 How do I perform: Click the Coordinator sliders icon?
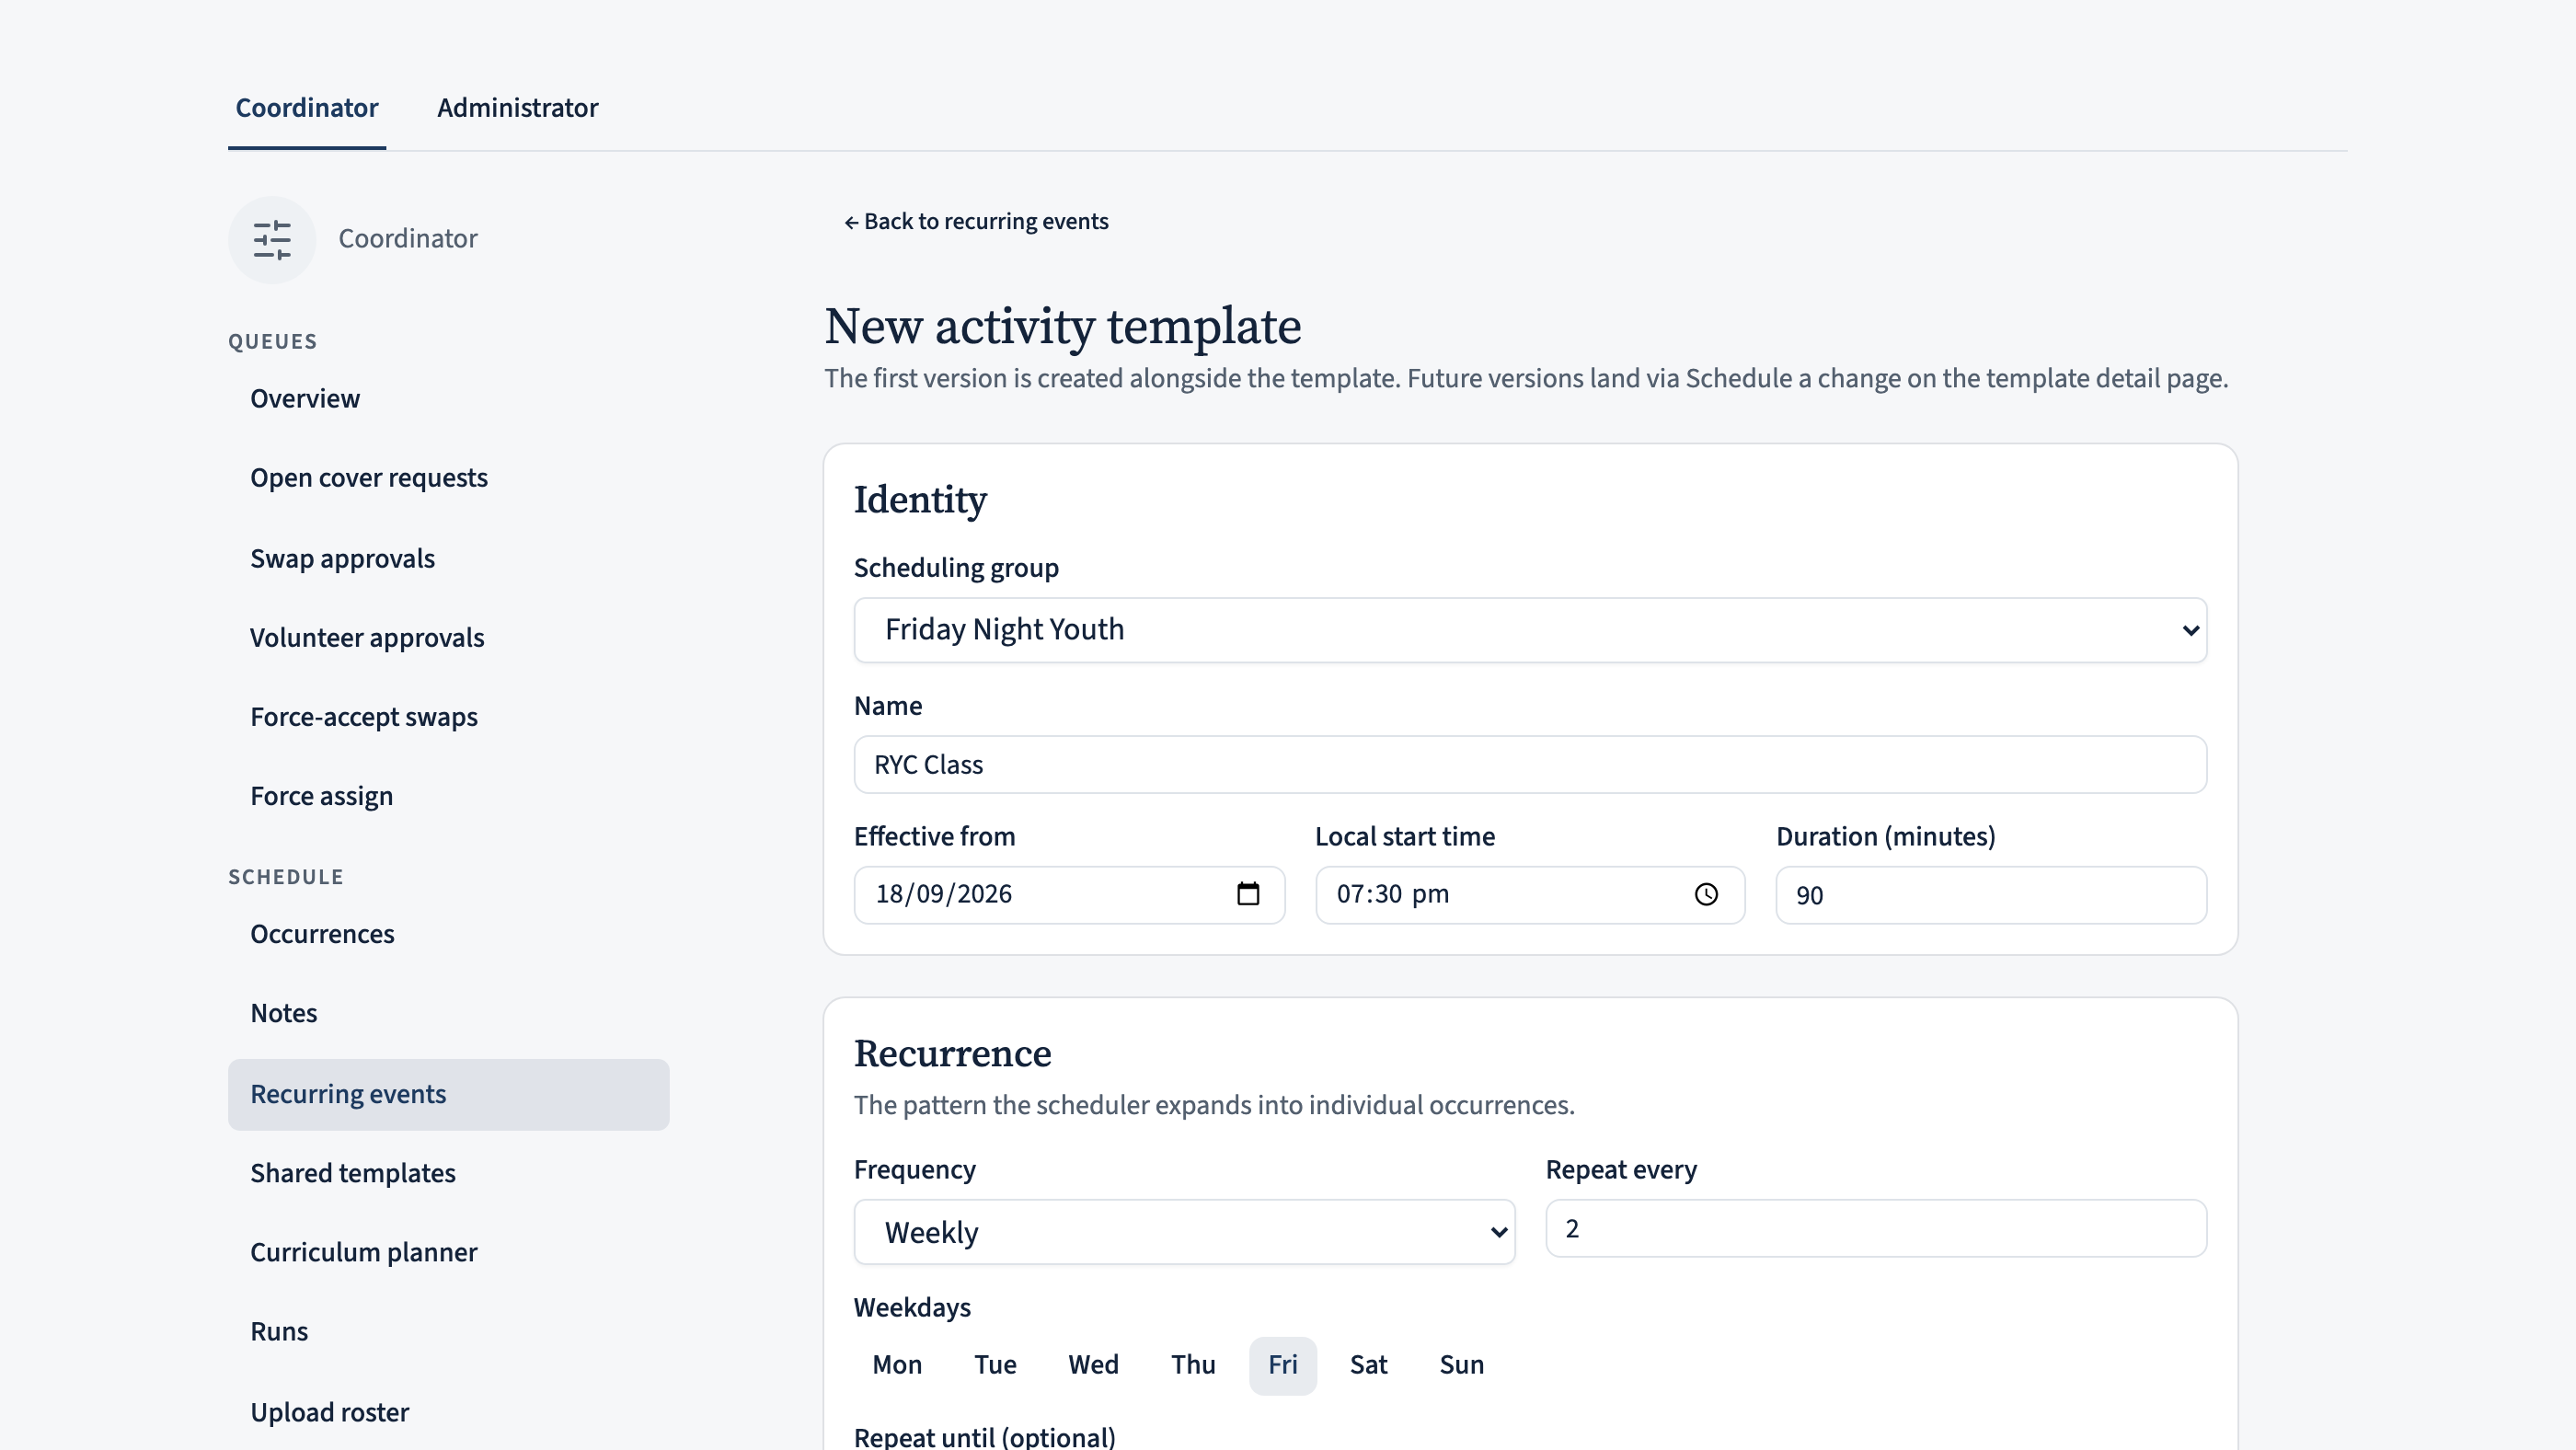pos(272,239)
